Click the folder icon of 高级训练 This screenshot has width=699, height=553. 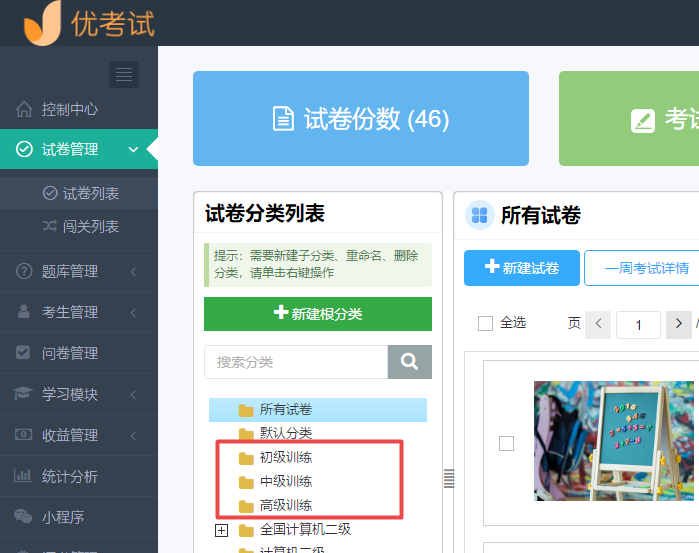click(x=246, y=506)
